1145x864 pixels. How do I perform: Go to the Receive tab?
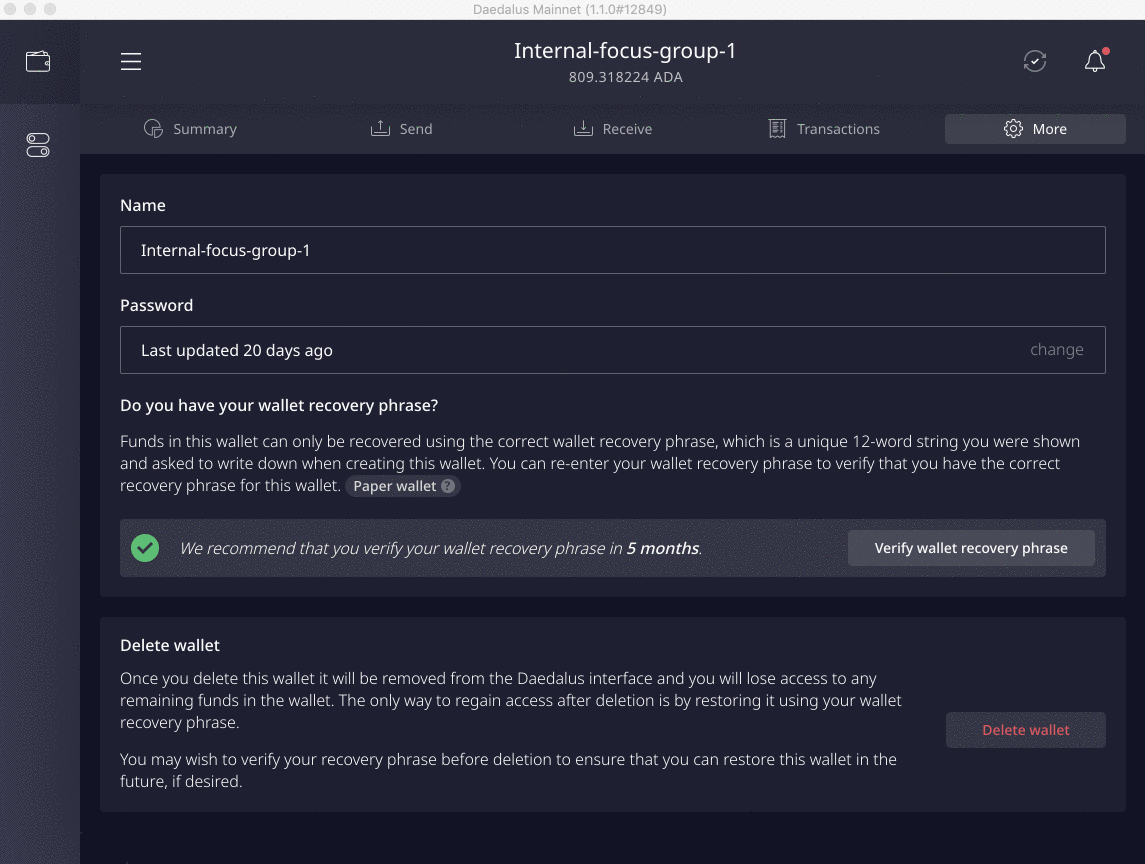612,129
